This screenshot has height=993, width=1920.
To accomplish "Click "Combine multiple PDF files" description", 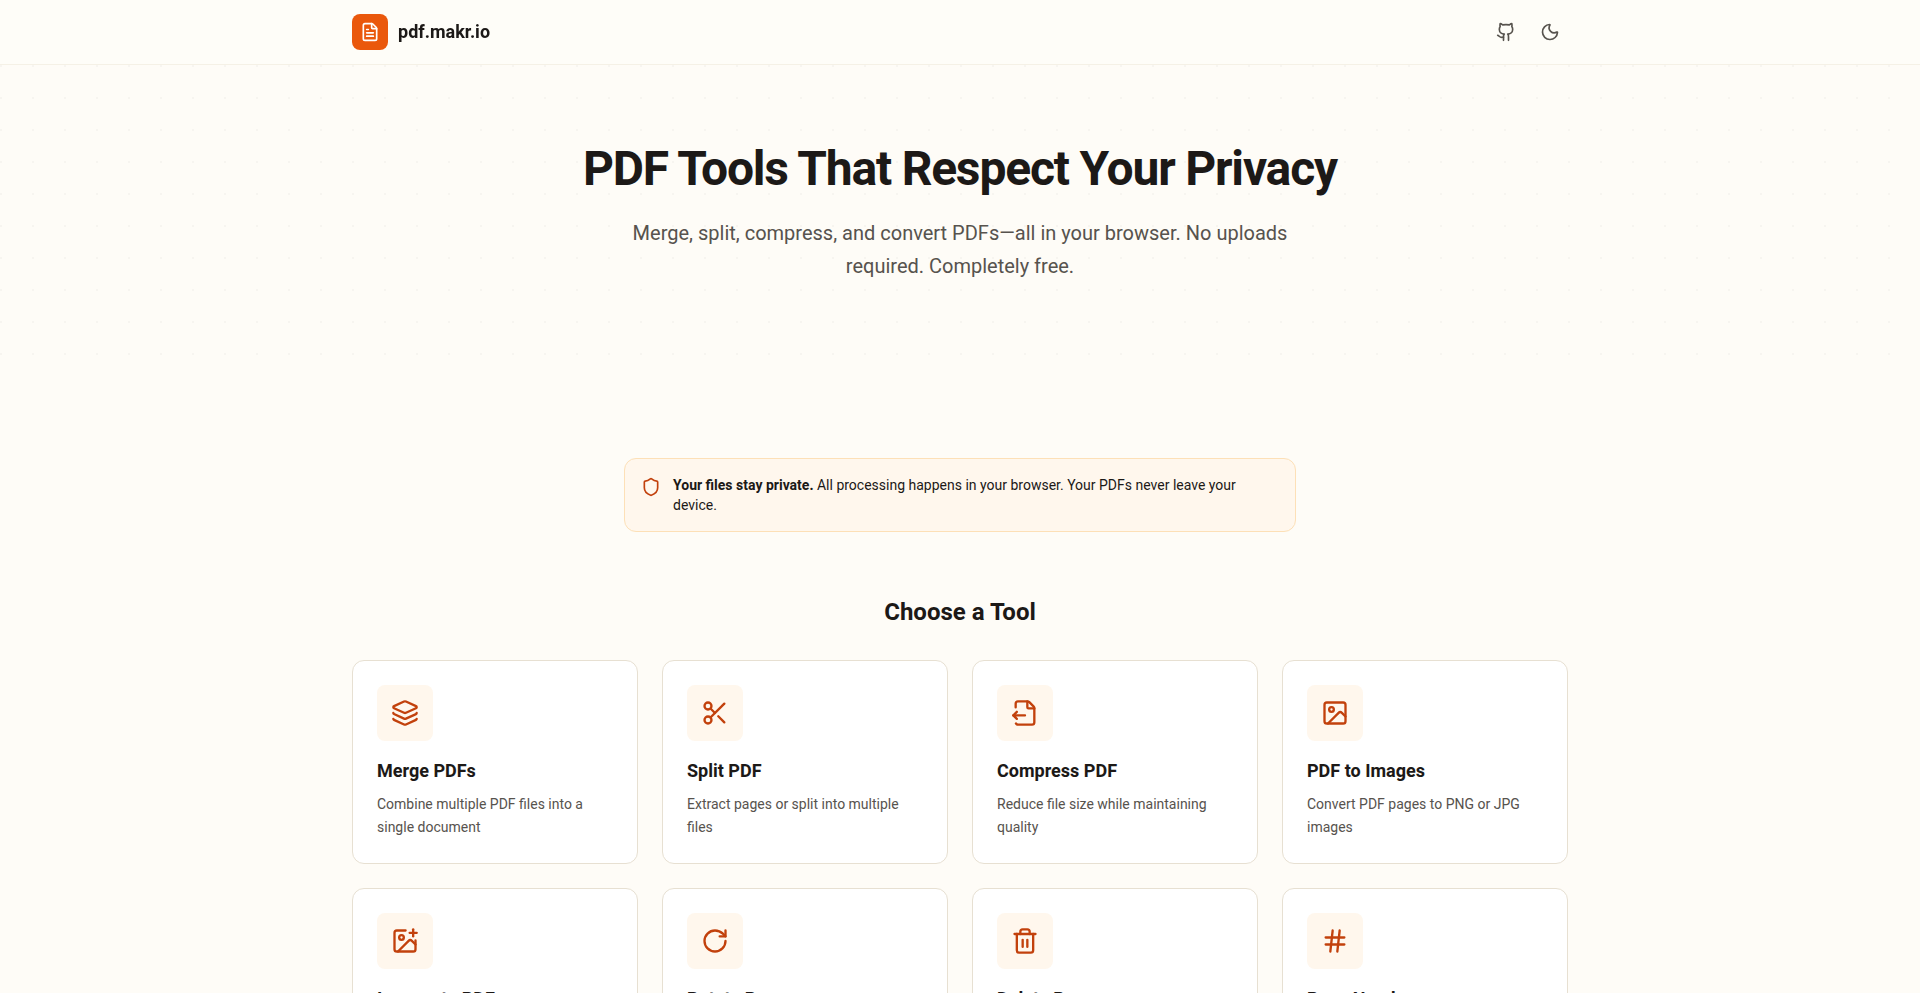I will coord(479,804).
